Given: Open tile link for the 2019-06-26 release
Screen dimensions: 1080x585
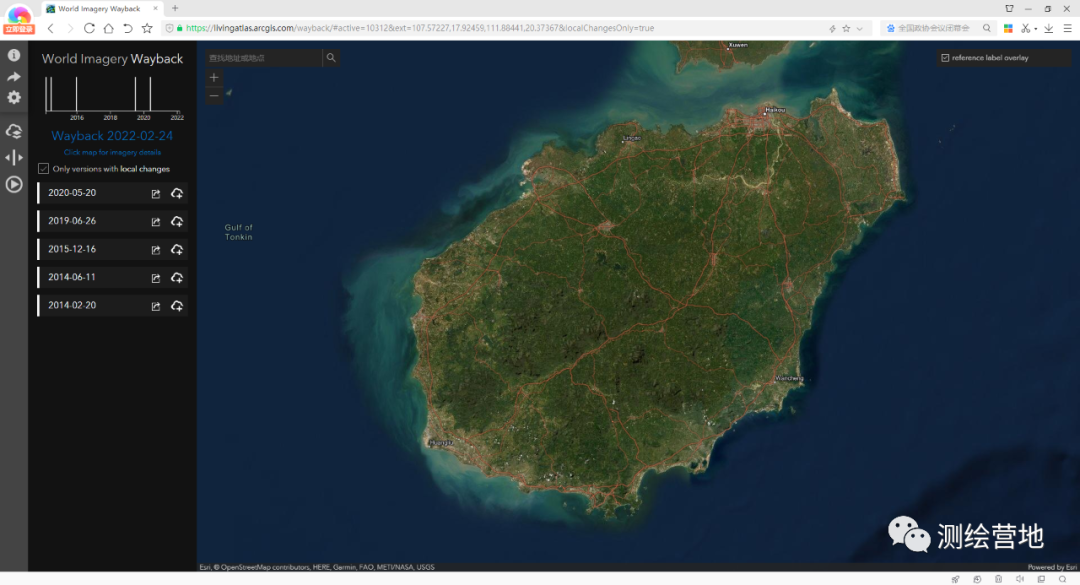Looking at the screenshot, I should tap(156, 222).
